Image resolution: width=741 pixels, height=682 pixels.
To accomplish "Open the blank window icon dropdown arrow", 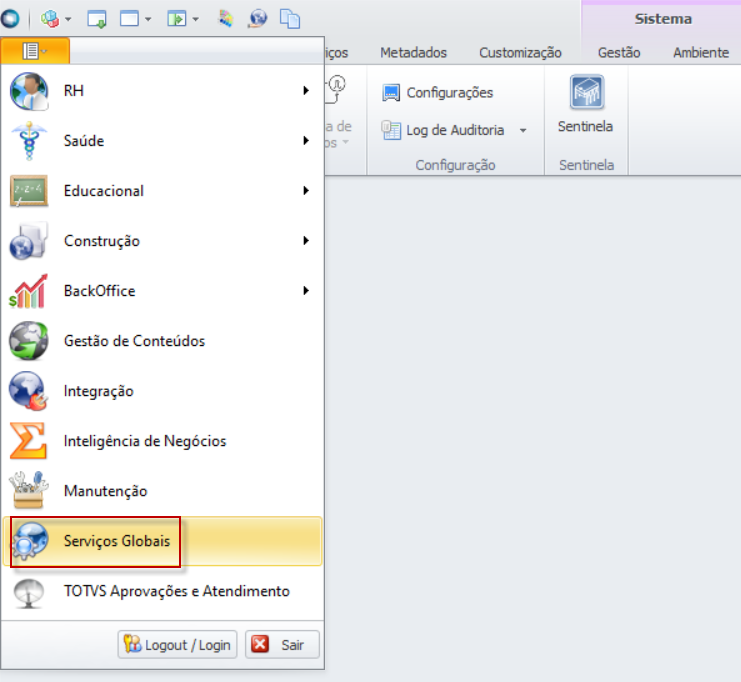I will coord(148,19).
